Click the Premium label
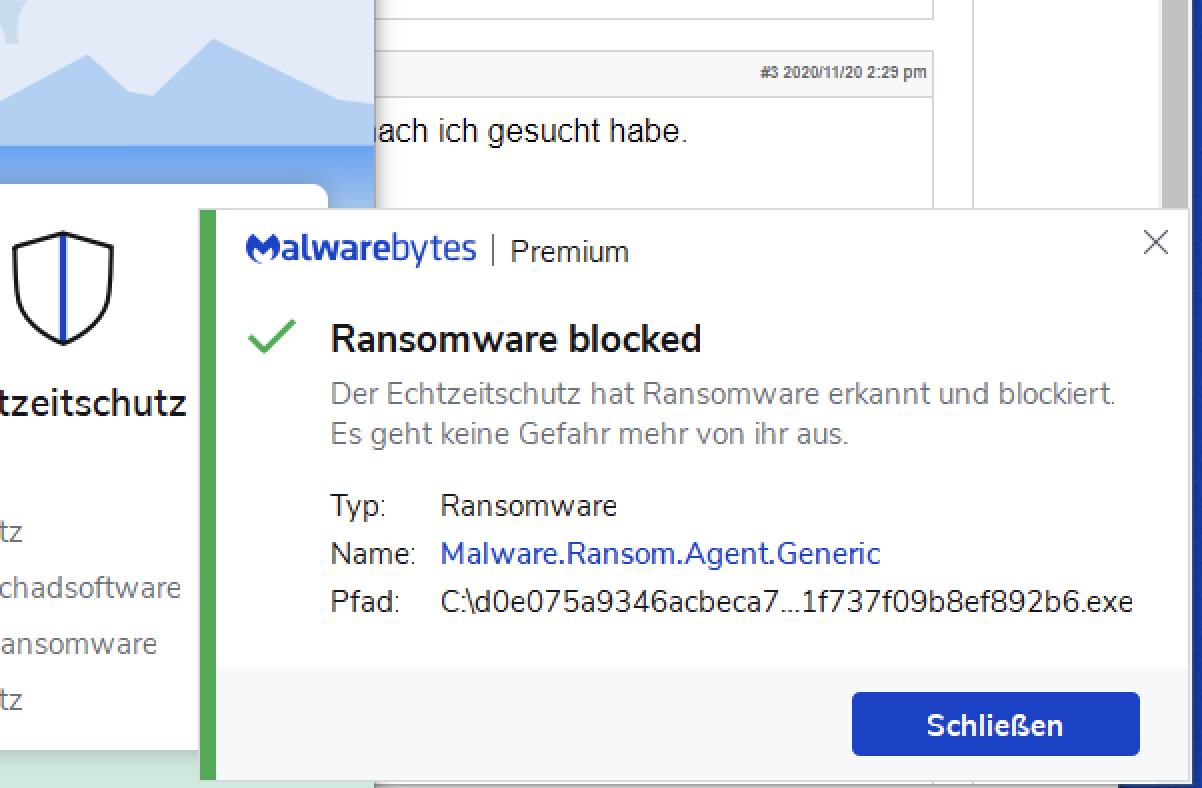This screenshot has width=1202, height=788. click(569, 251)
